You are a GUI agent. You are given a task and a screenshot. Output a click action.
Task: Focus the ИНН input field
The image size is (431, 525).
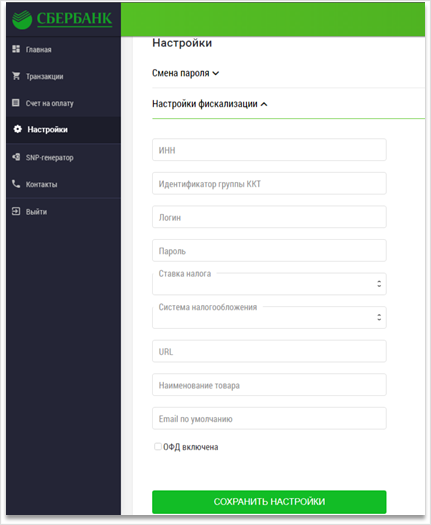(x=269, y=150)
